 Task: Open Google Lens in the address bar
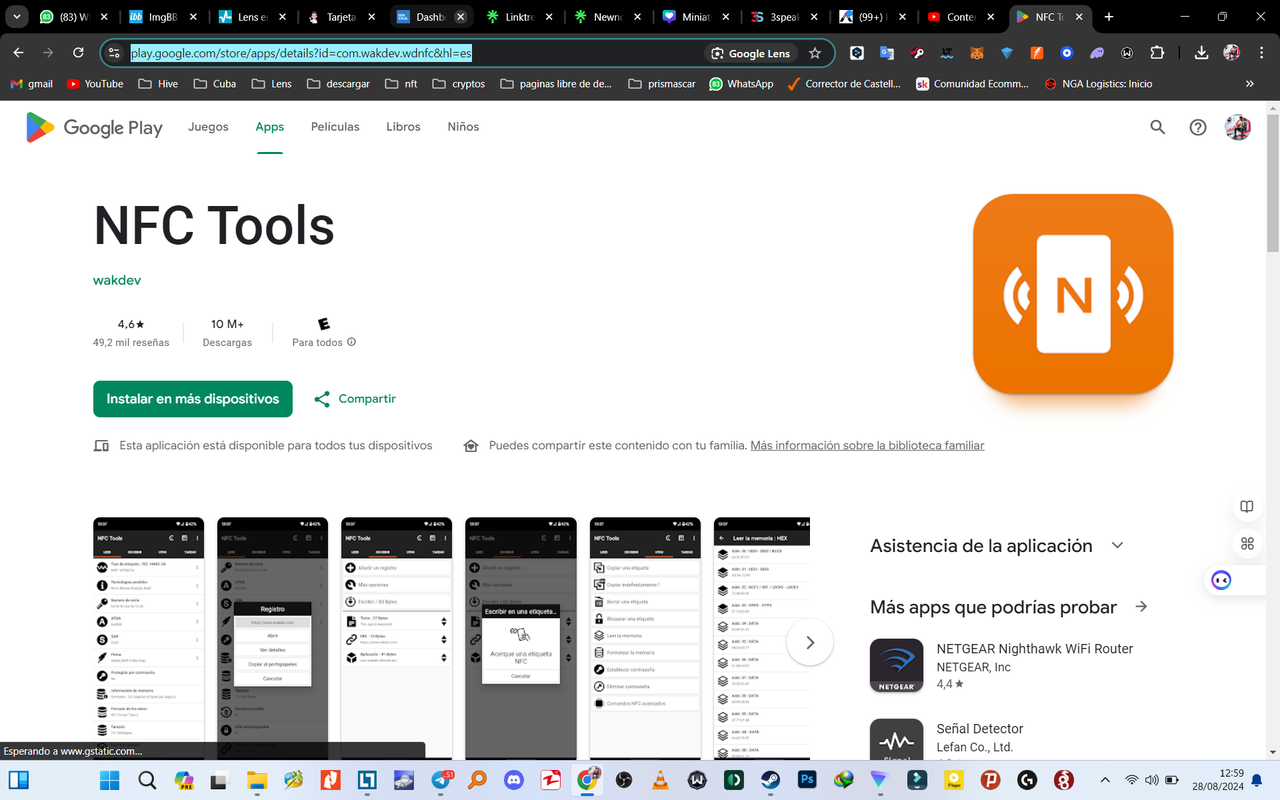tap(750, 53)
